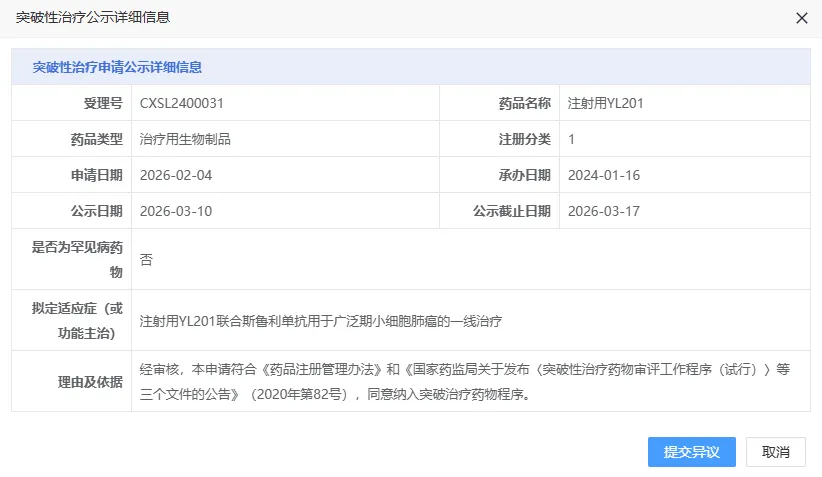Click the handling date 2024-01-16
This screenshot has width=822, height=477.
click(x=603, y=175)
